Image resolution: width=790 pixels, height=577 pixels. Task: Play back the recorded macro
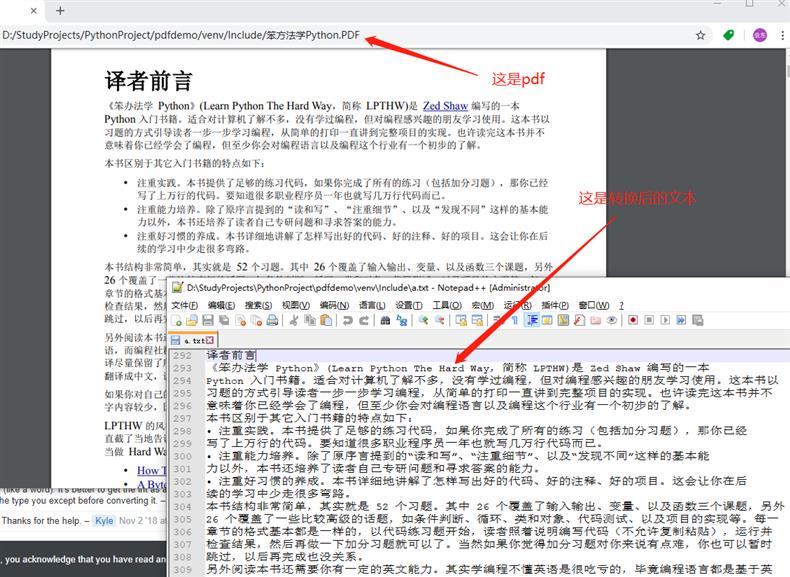point(665,320)
